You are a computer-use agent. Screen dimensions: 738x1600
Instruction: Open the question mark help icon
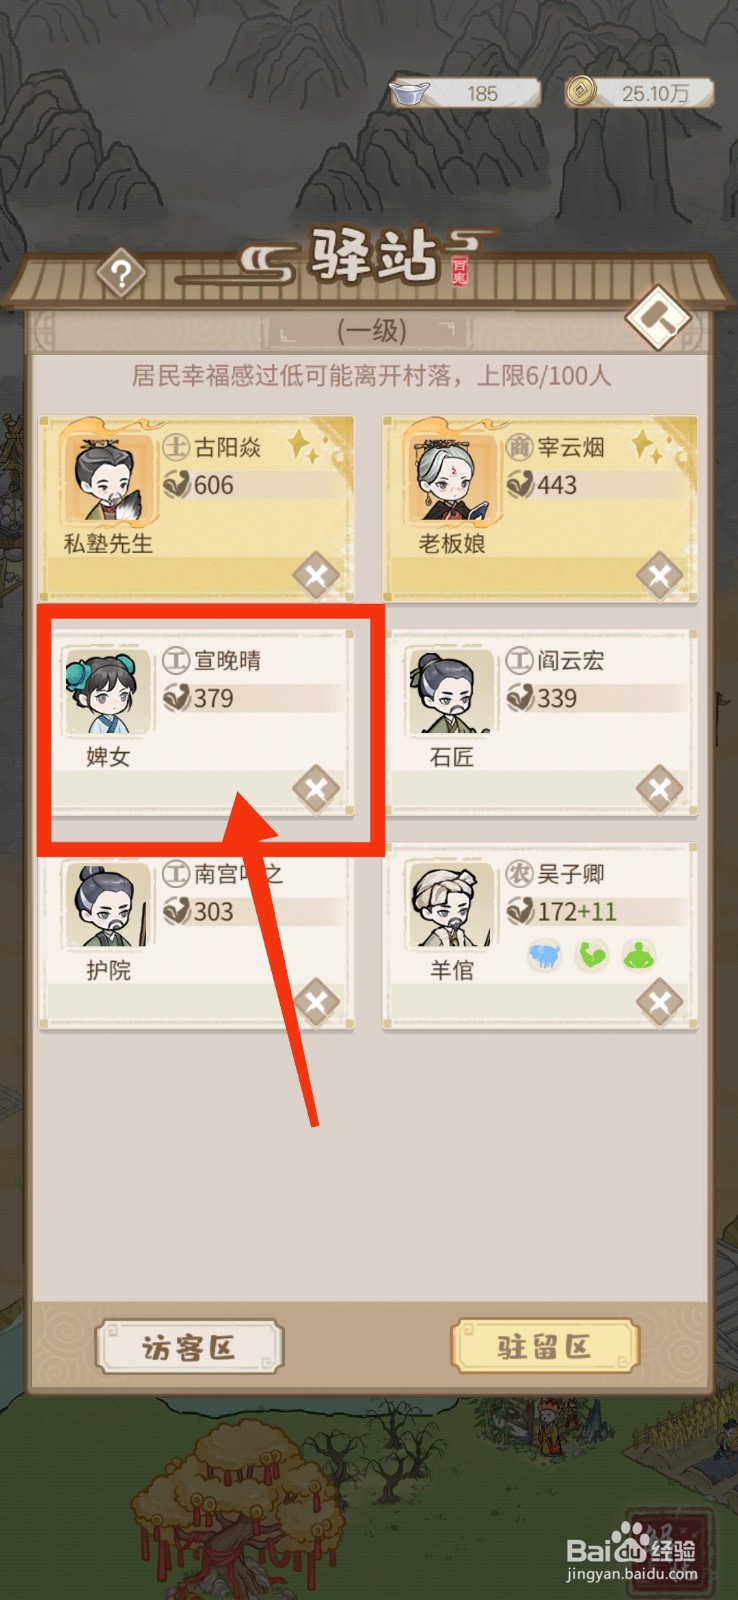[x=122, y=273]
